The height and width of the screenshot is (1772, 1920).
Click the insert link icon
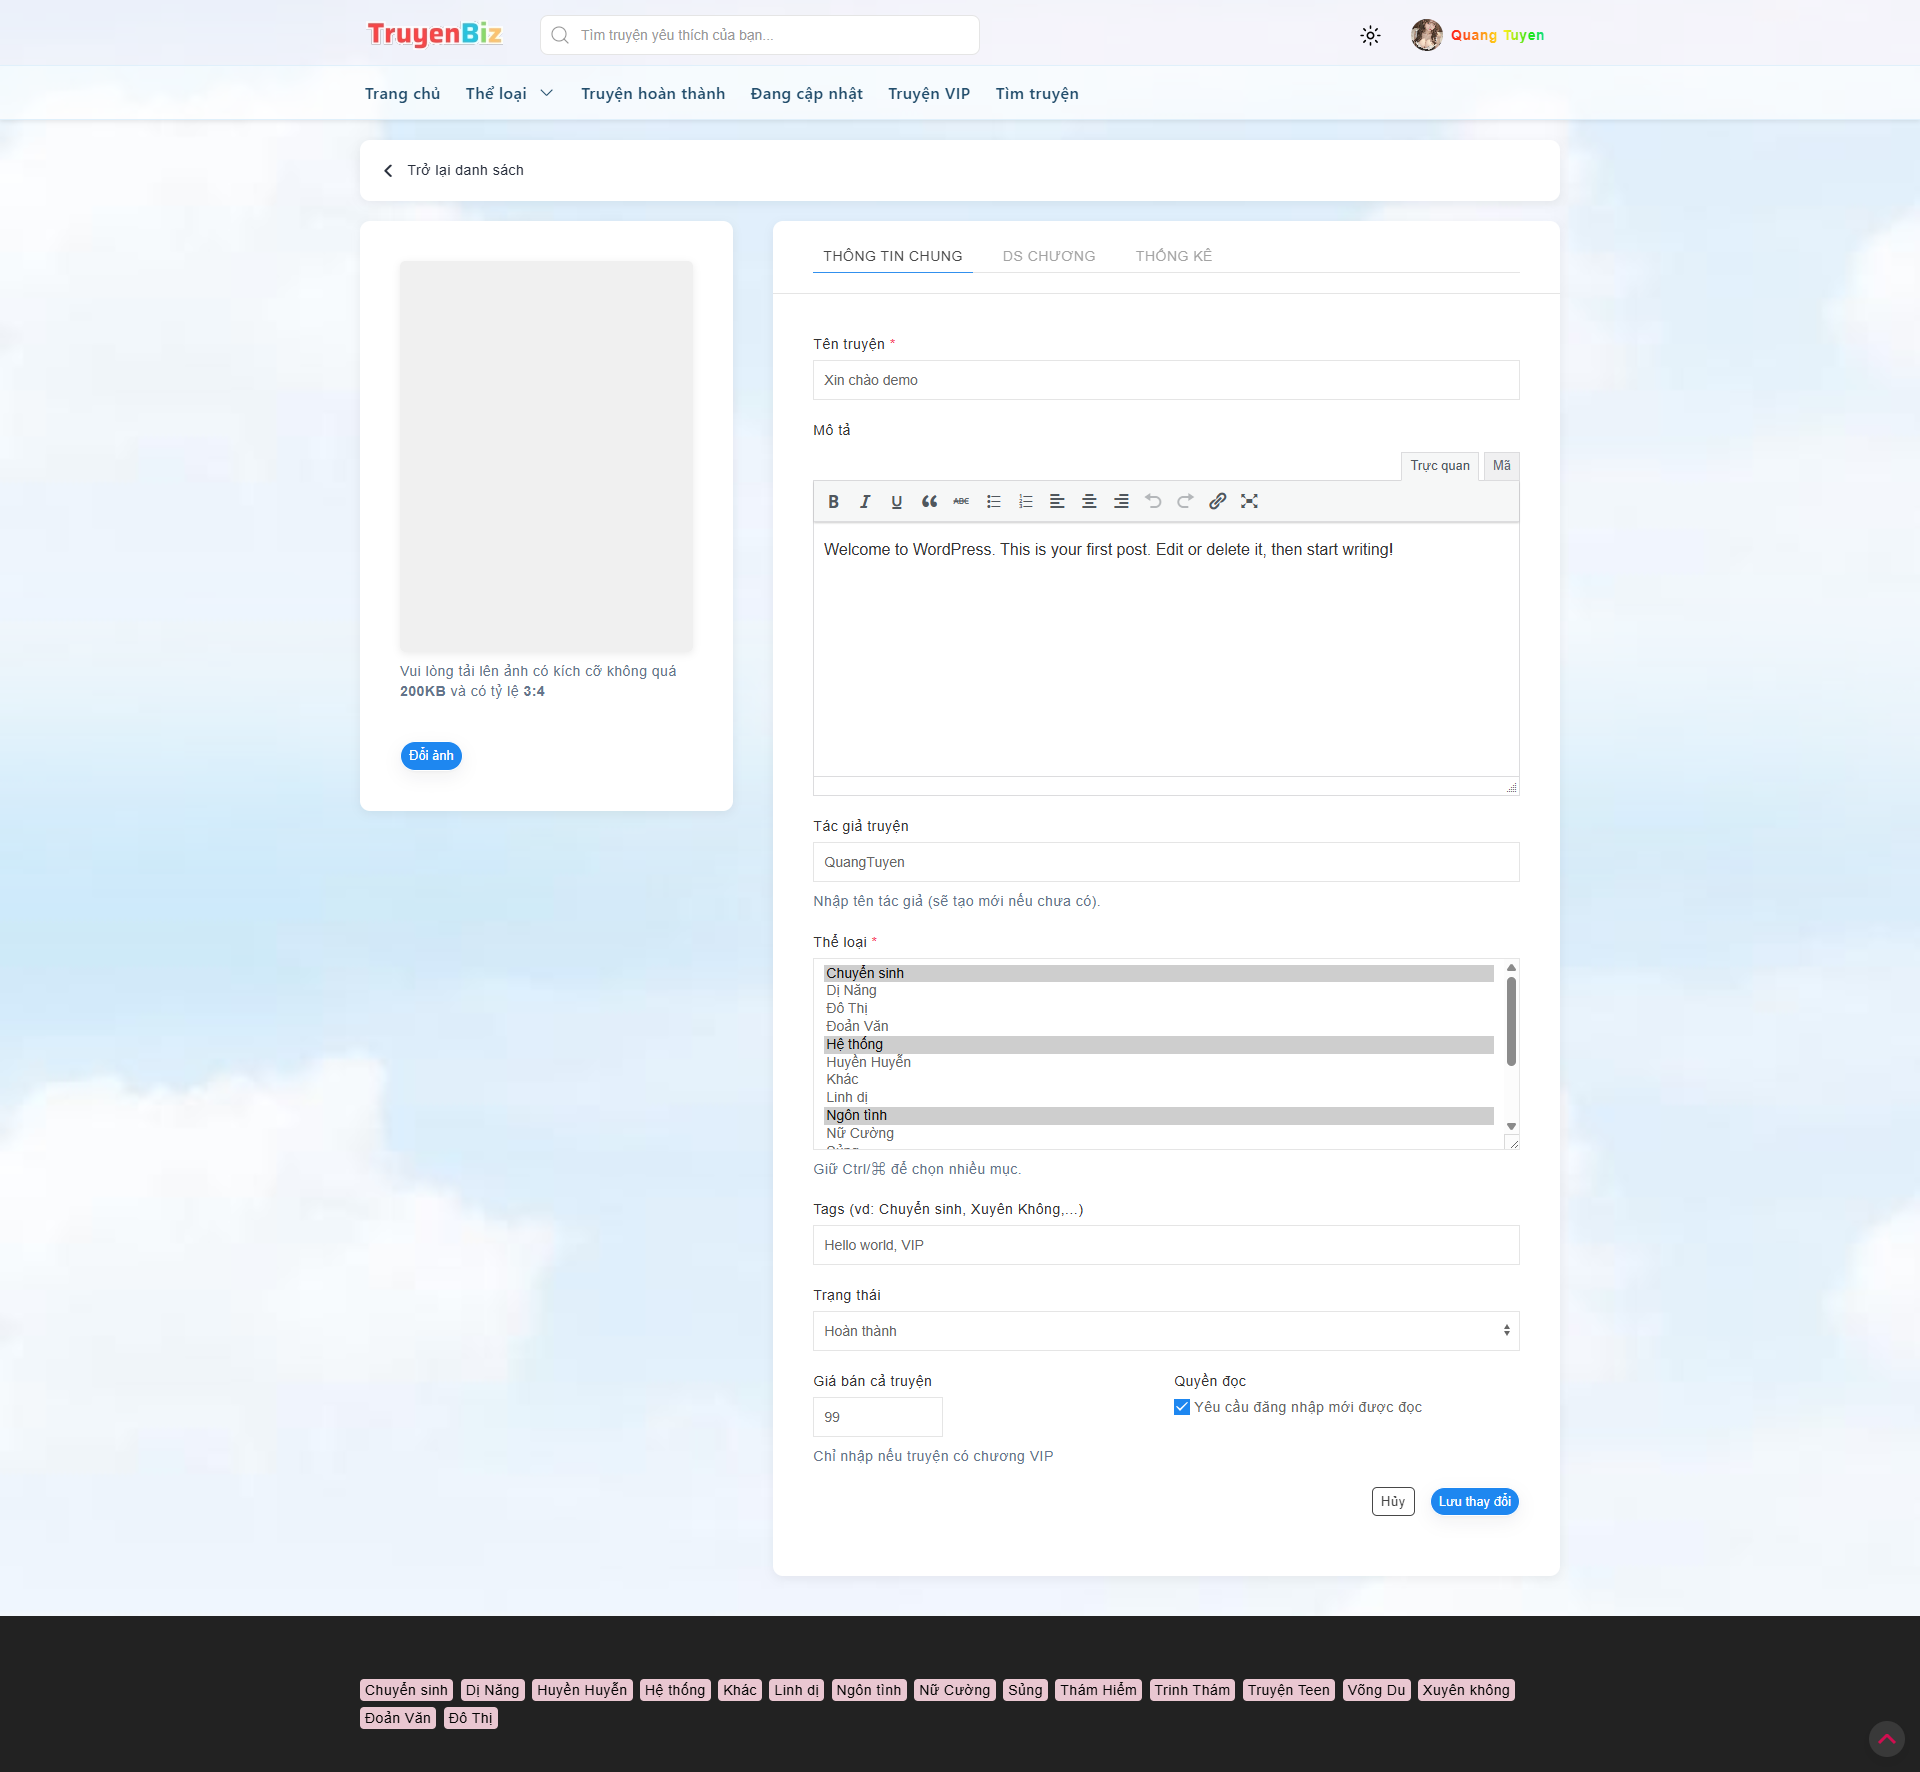click(x=1217, y=502)
